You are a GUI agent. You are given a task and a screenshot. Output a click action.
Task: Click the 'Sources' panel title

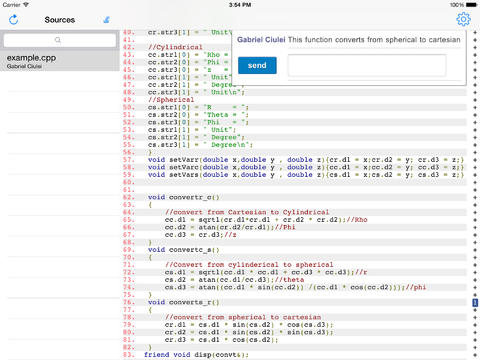tap(60, 20)
